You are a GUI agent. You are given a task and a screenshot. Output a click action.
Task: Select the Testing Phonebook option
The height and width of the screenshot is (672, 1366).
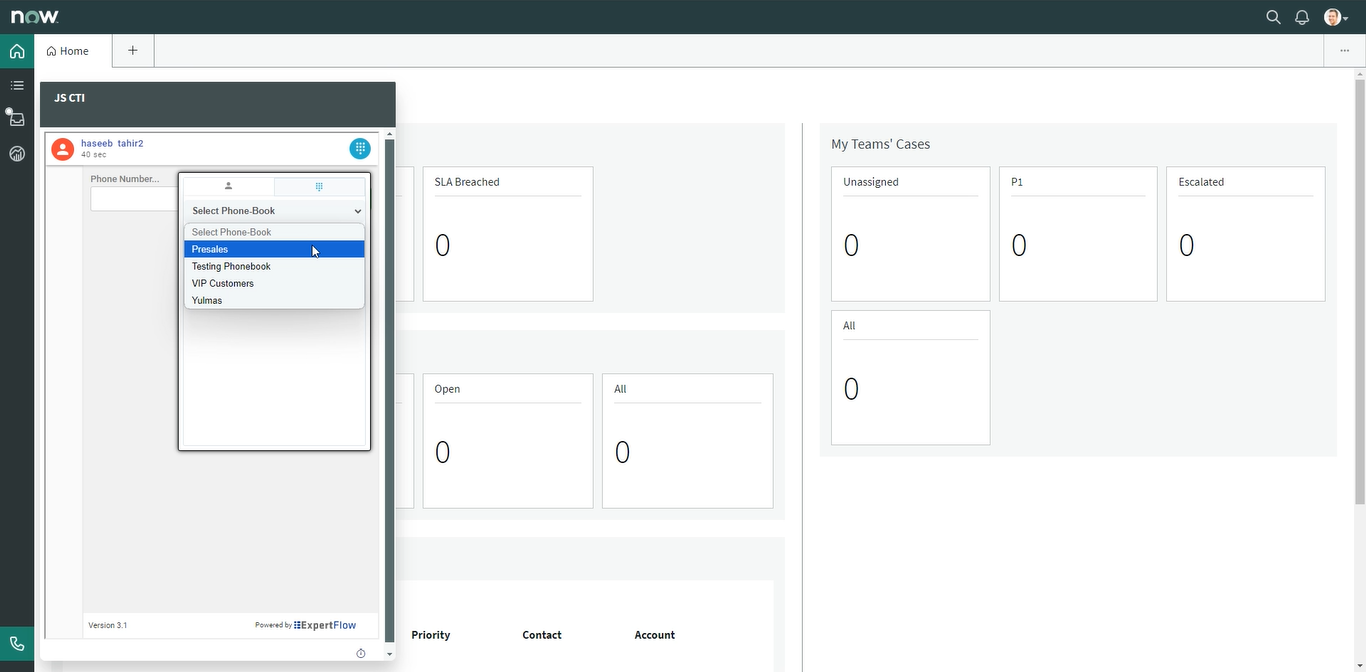point(274,267)
